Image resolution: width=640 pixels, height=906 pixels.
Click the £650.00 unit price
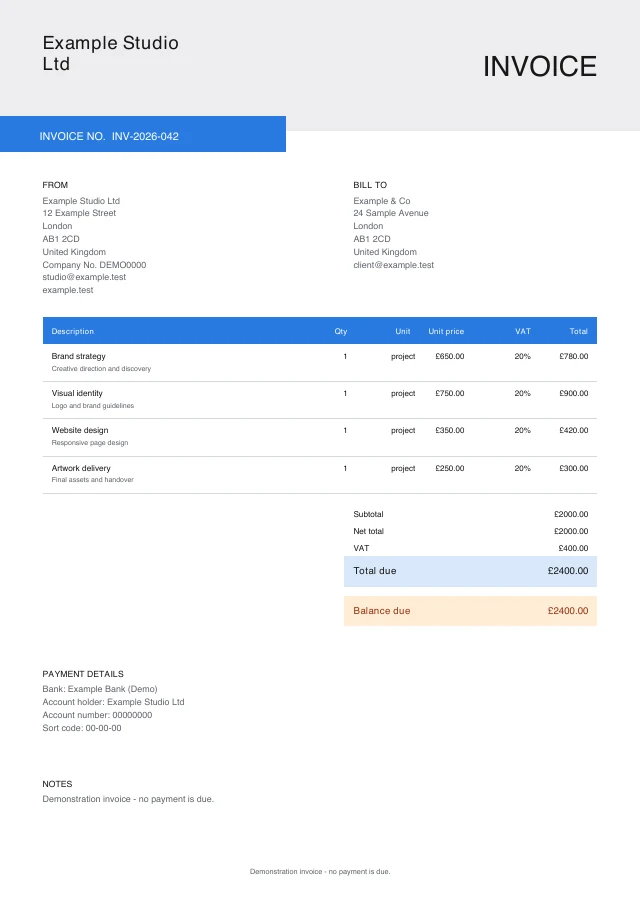(x=449, y=356)
